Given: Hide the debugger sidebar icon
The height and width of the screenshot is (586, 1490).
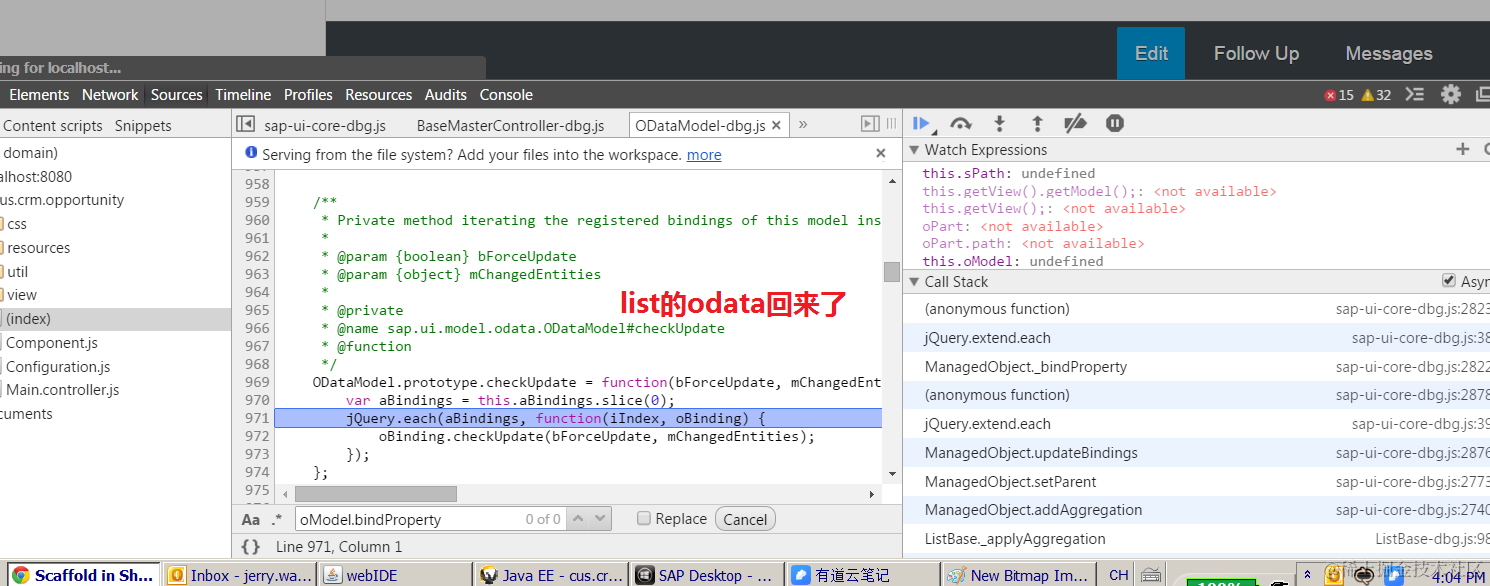Looking at the screenshot, I should [870, 124].
